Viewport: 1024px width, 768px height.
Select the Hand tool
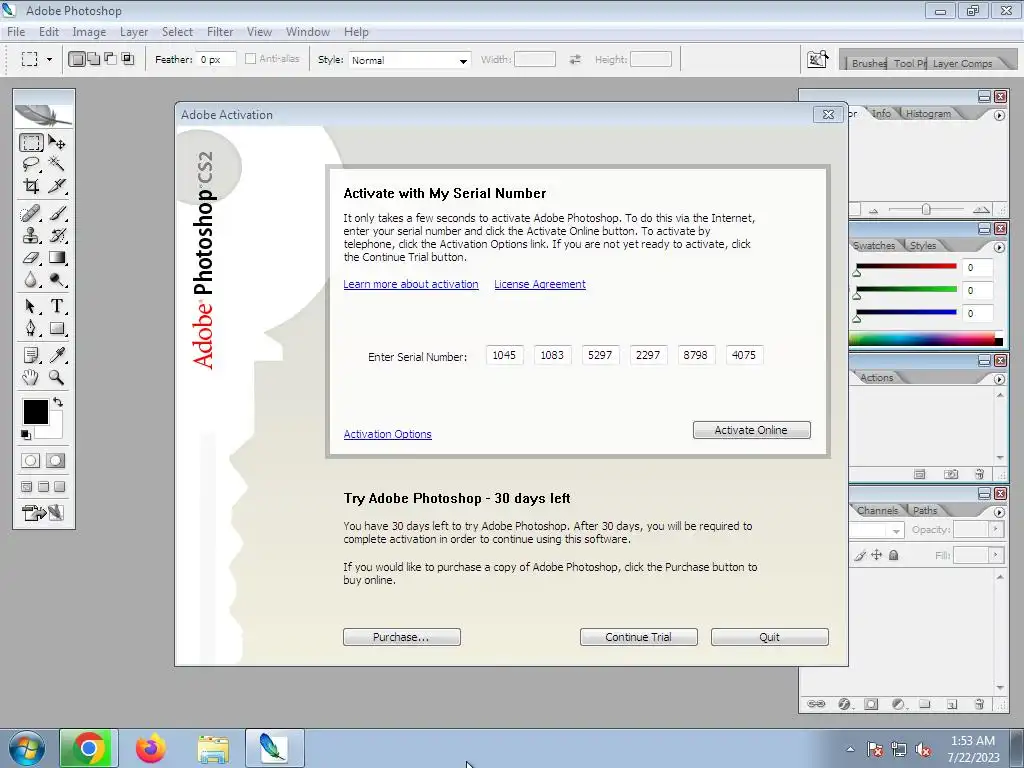pyautogui.click(x=31, y=377)
